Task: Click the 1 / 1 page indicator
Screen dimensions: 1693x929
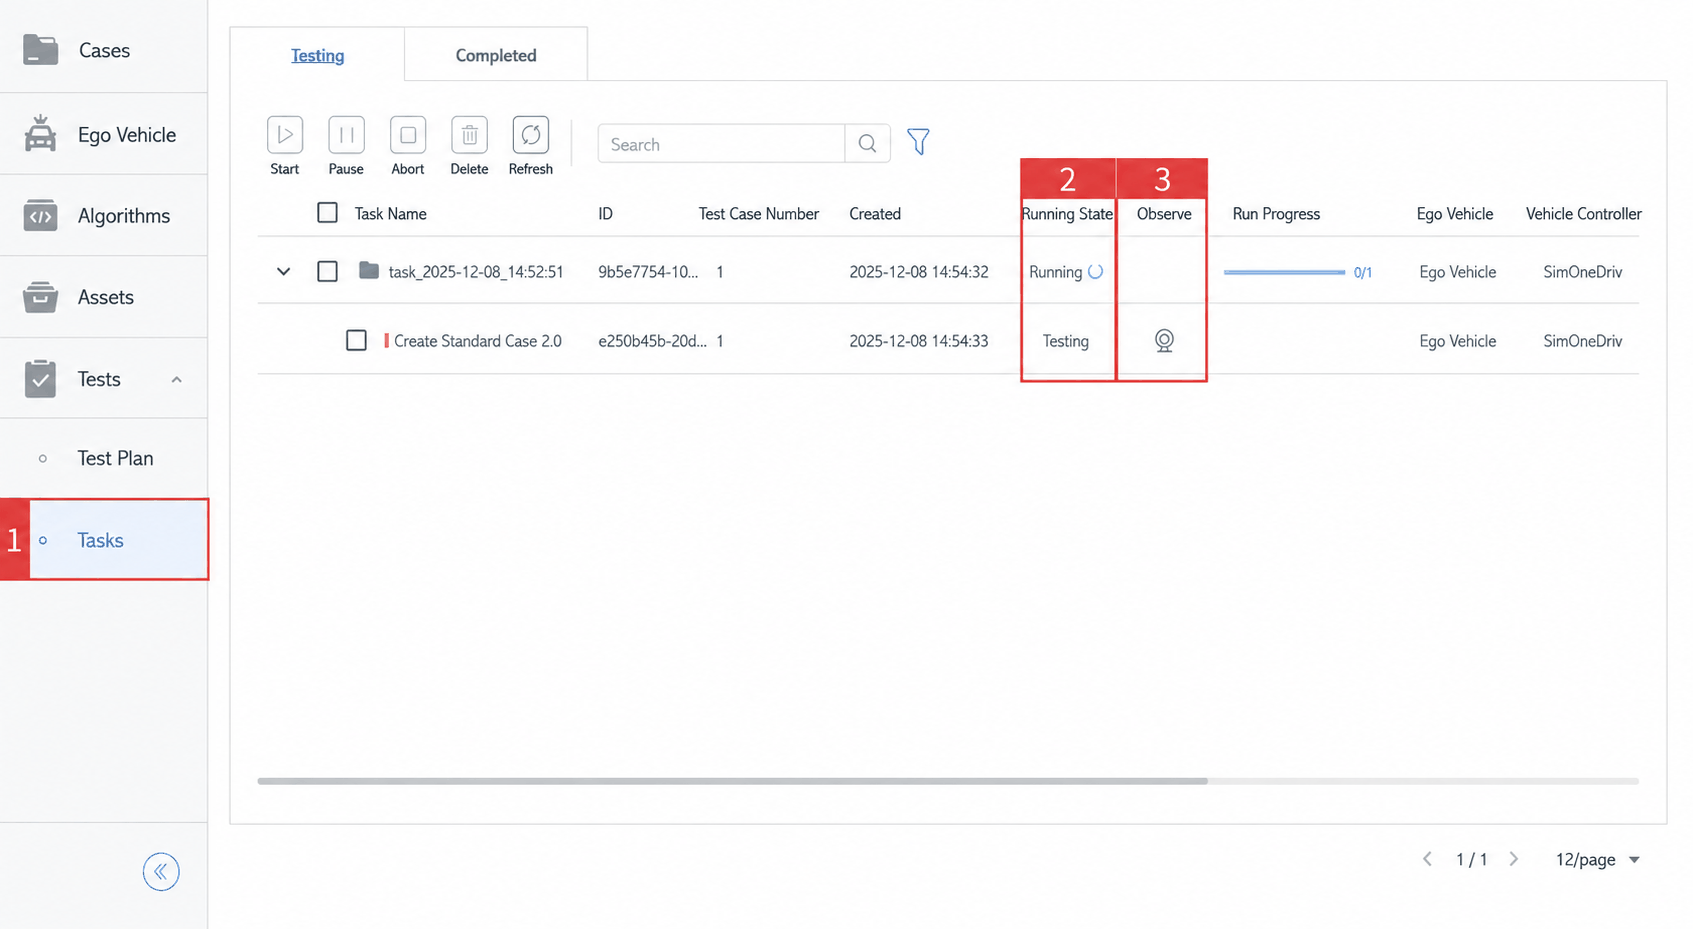Action: coord(1472,859)
